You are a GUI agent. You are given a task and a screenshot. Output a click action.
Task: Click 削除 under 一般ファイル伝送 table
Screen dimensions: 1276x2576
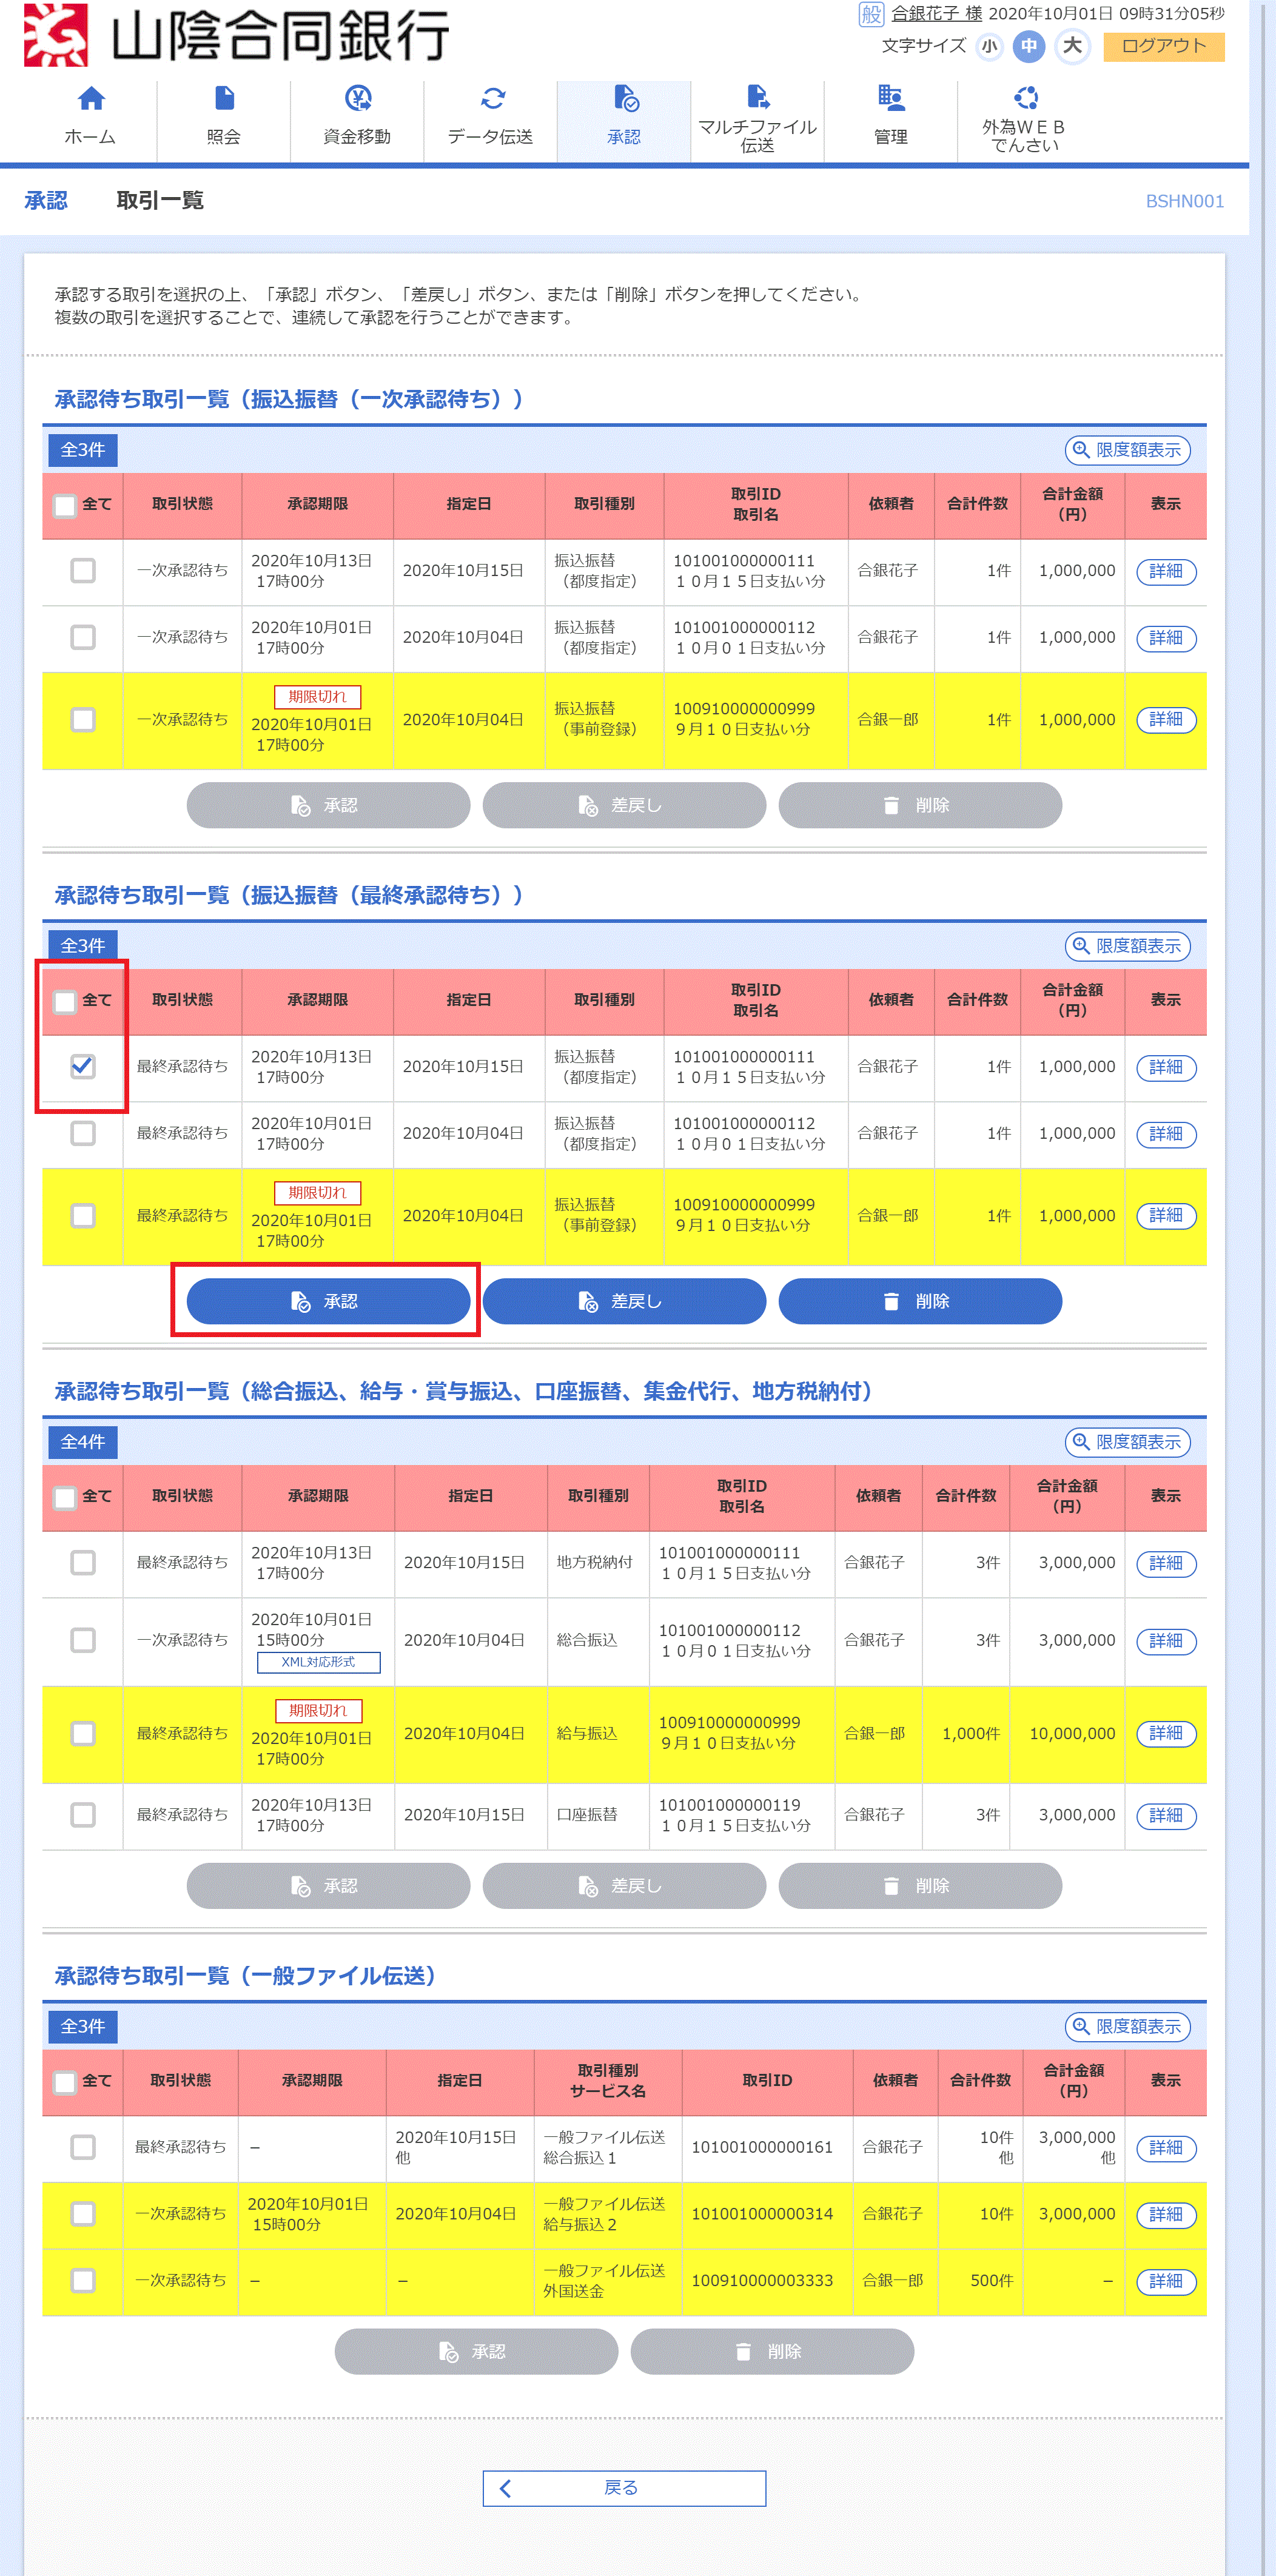772,2352
